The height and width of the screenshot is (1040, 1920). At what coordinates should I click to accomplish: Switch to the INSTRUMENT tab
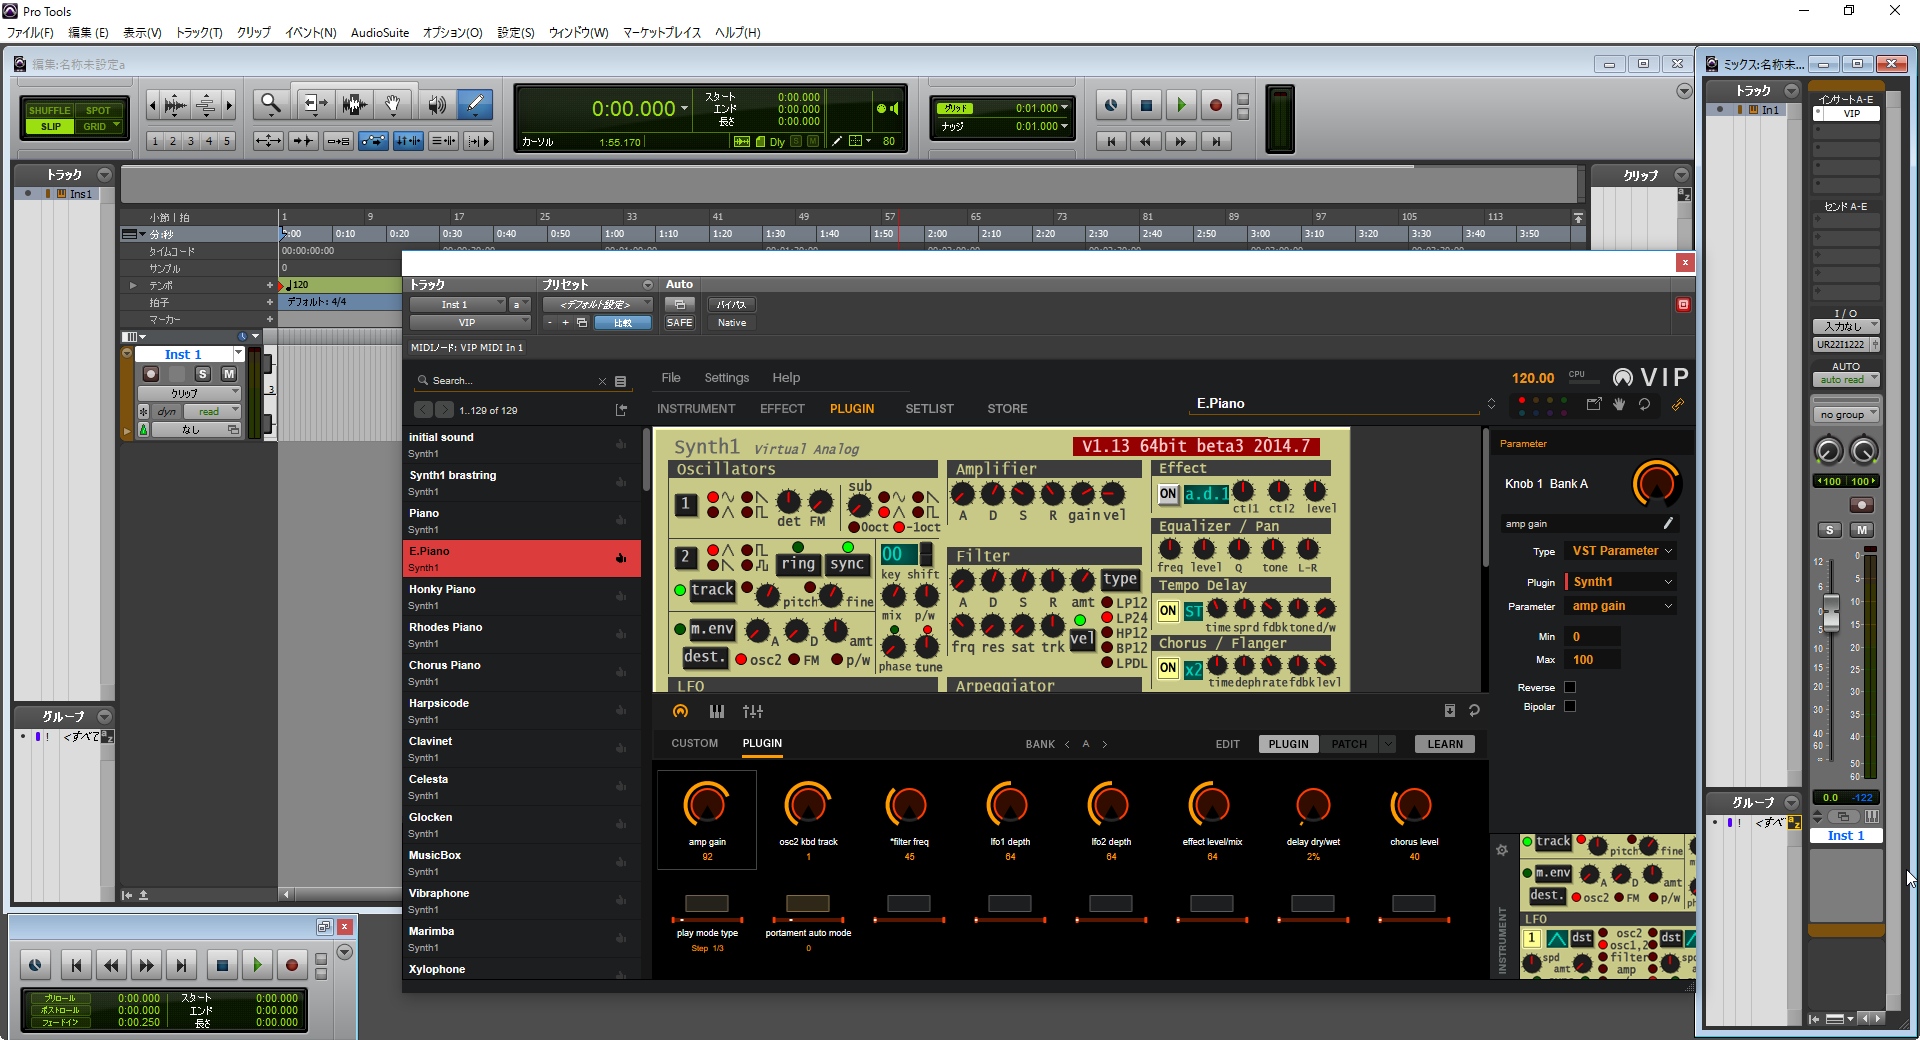pos(696,409)
